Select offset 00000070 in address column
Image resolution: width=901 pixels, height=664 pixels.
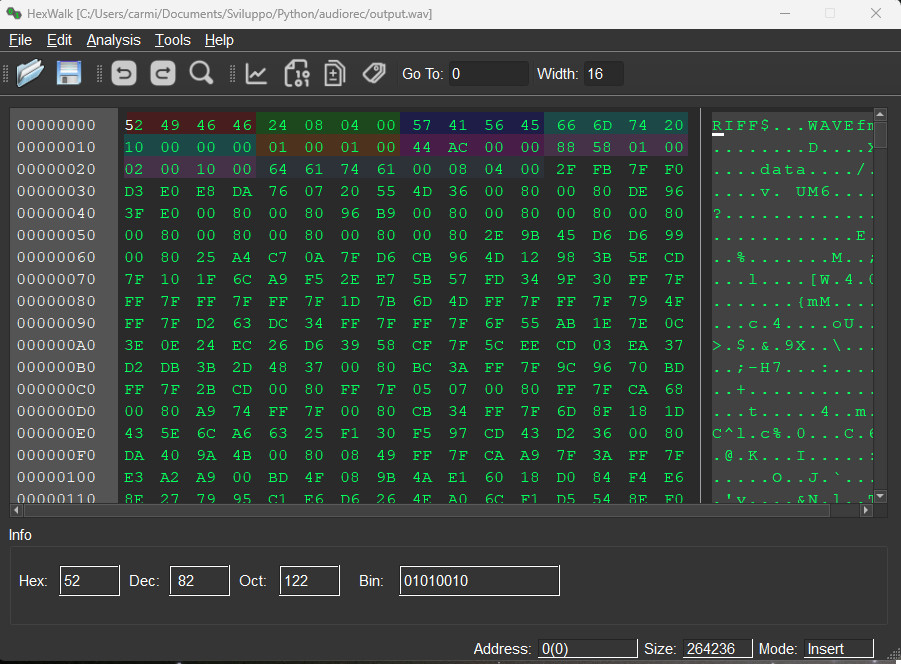coord(56,279)
